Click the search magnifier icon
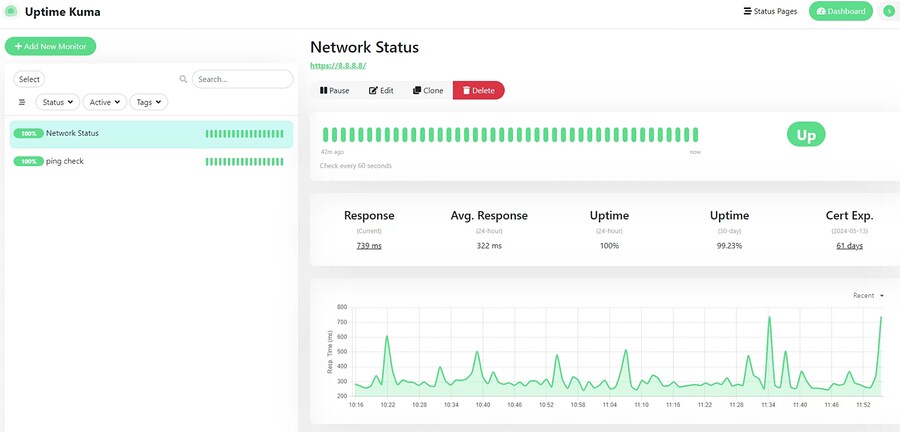 pos(183,79)
